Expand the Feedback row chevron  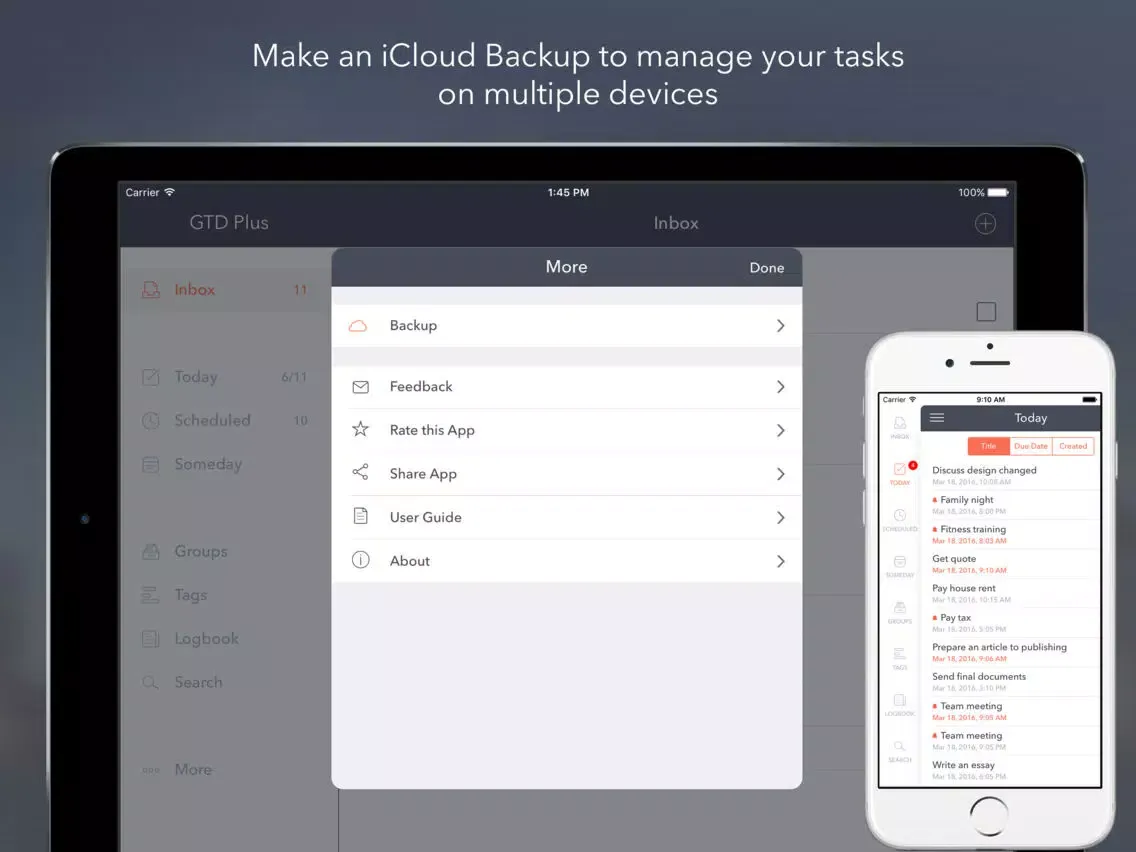tap(780, 387)
